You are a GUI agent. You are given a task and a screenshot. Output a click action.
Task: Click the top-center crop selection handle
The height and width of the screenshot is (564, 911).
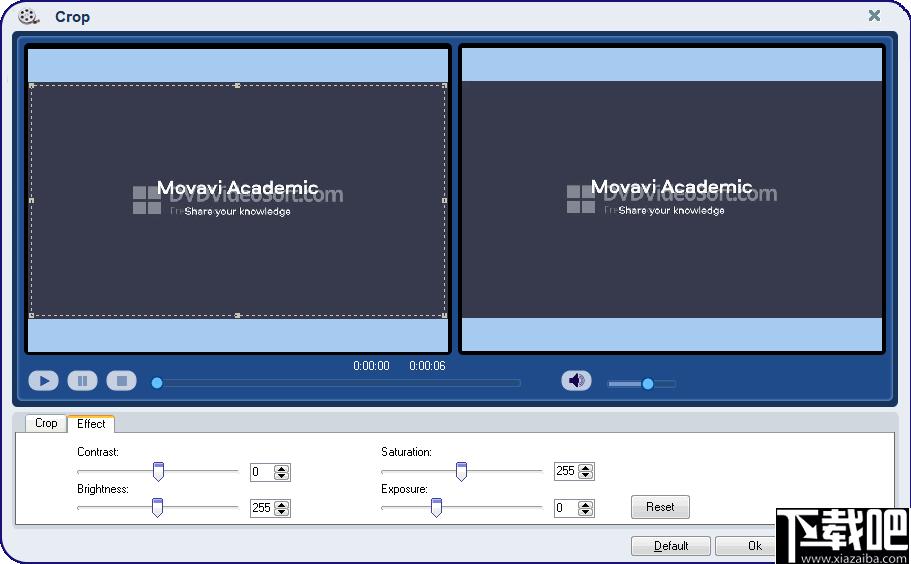tap(237, 85)
